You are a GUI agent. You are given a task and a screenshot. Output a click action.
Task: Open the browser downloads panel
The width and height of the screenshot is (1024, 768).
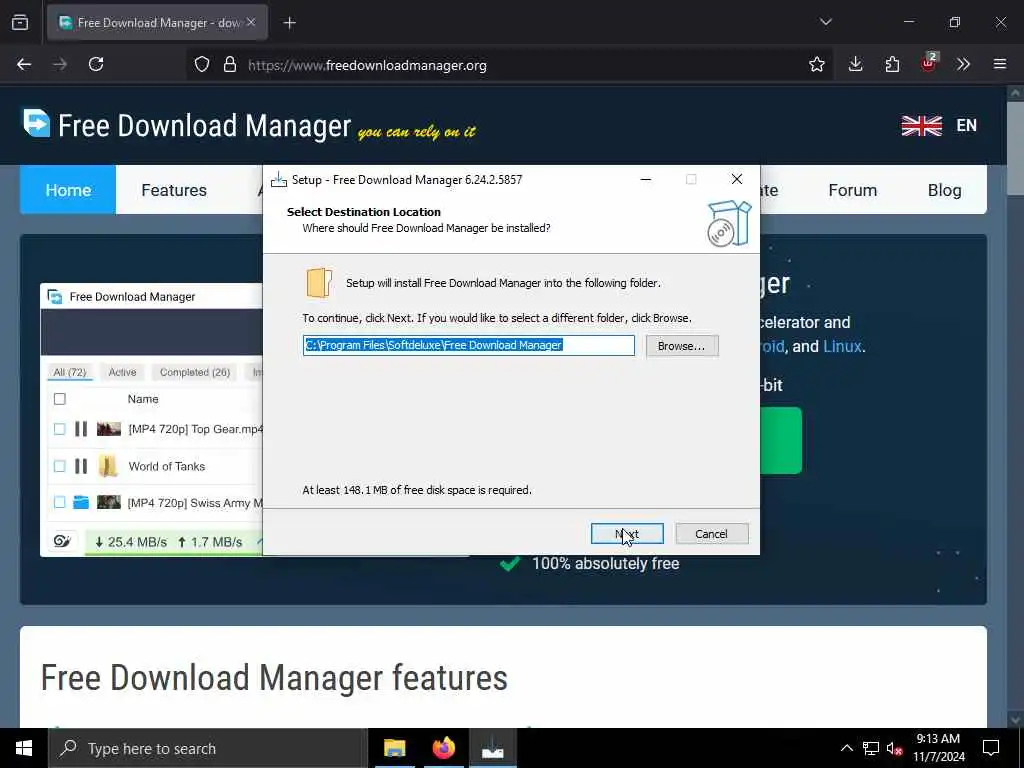click(x=856, y=64)
